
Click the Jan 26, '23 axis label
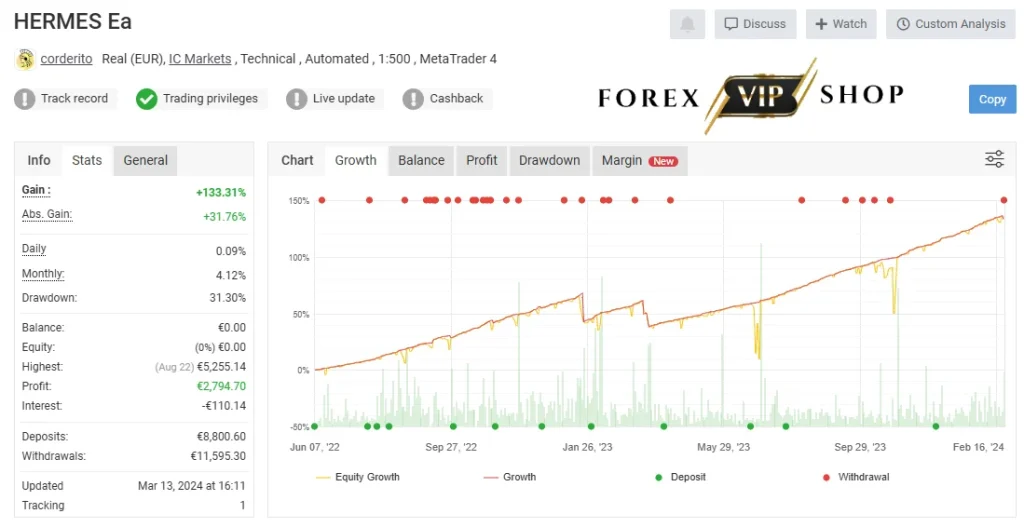tap(587, 447)
